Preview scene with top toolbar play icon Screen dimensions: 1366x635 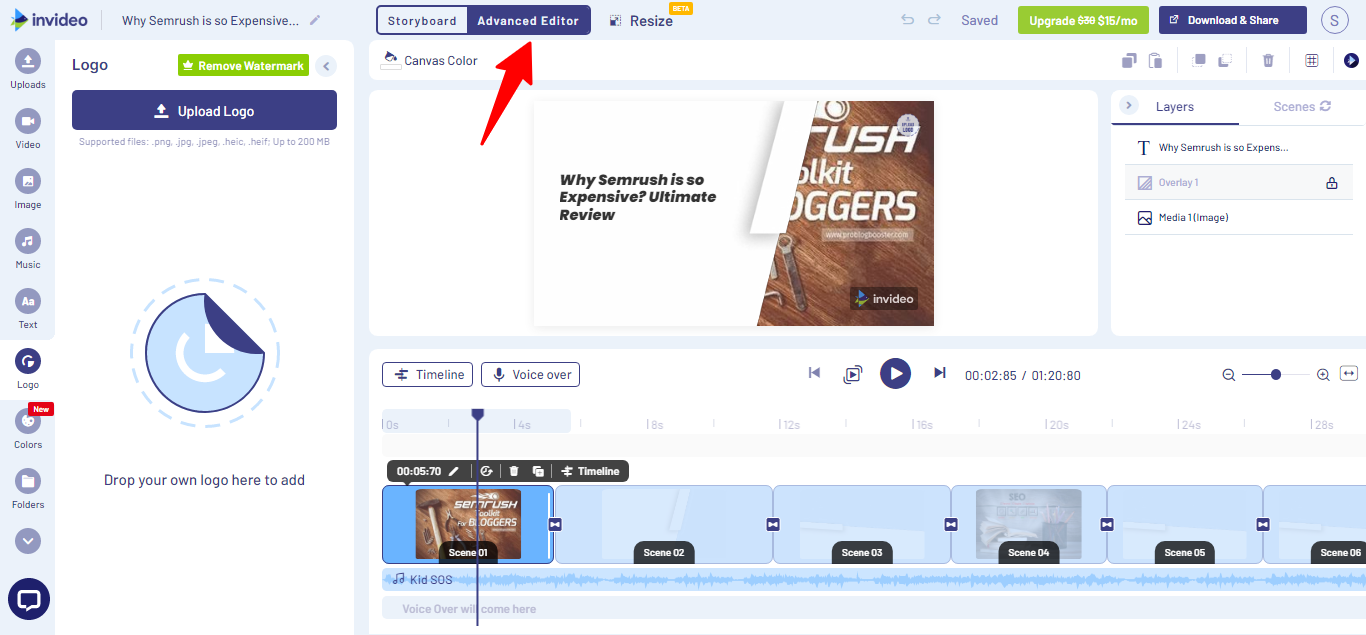click(x=1351, y=60)
